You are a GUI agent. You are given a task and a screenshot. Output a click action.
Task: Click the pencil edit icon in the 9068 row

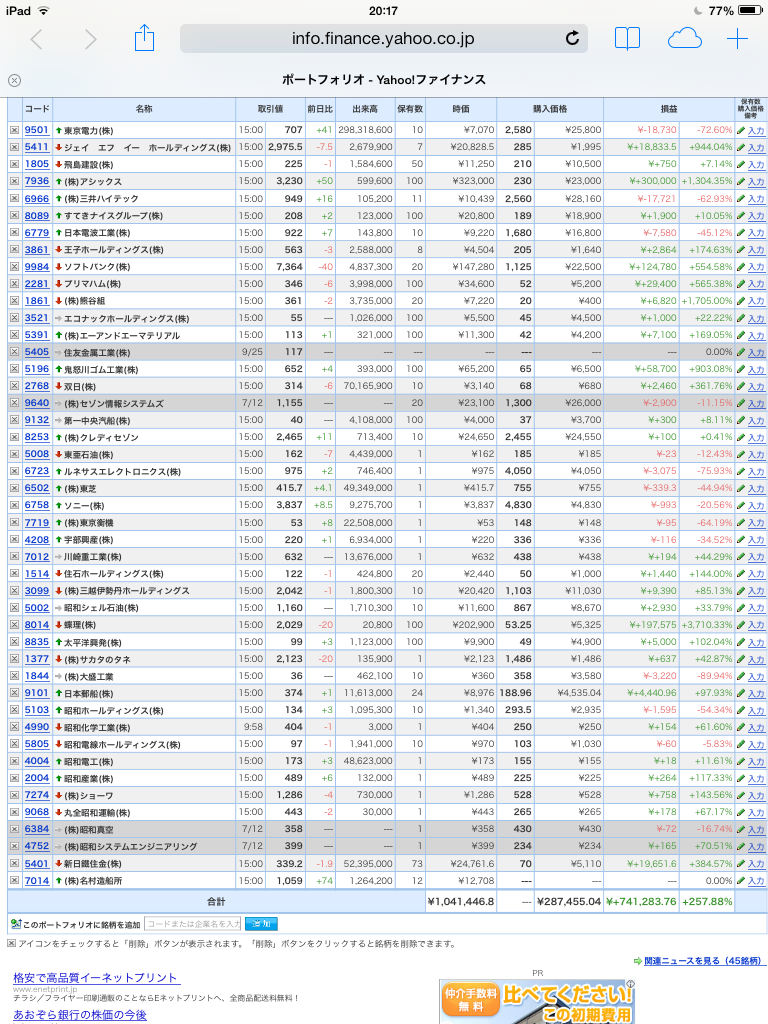click(x=741, y=812)
